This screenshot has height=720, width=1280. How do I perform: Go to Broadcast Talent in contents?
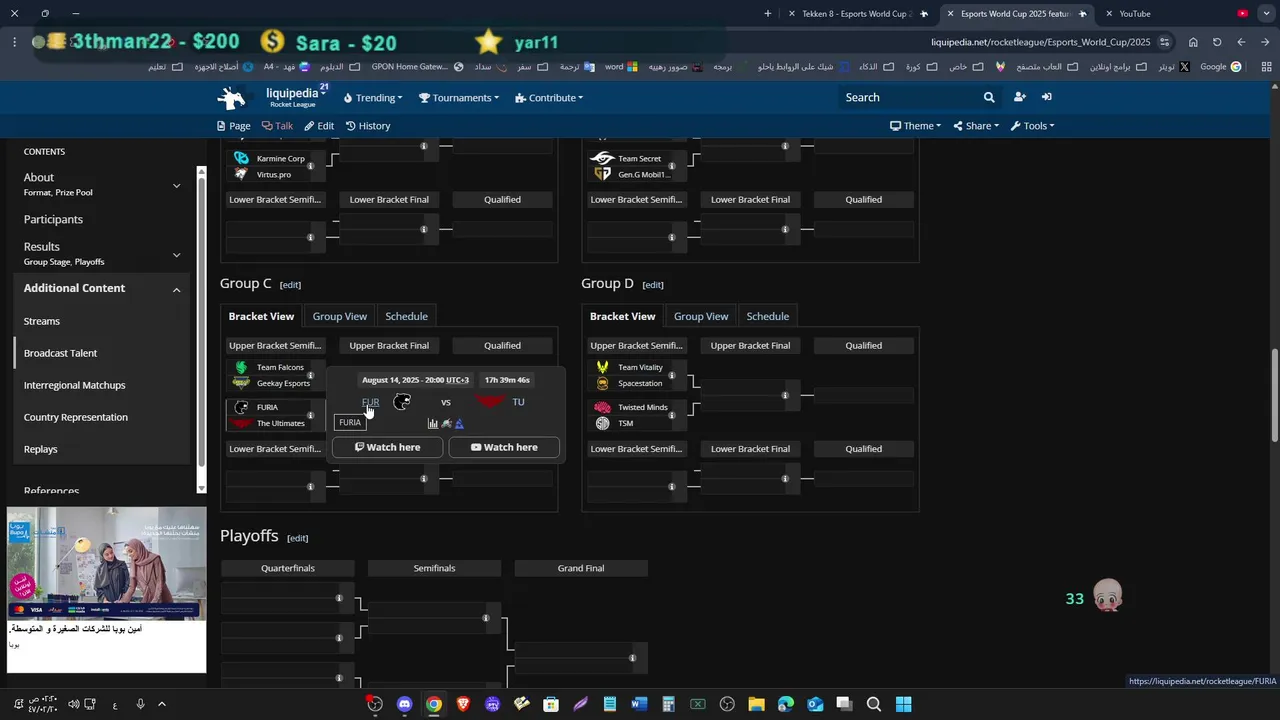point(60,353)
